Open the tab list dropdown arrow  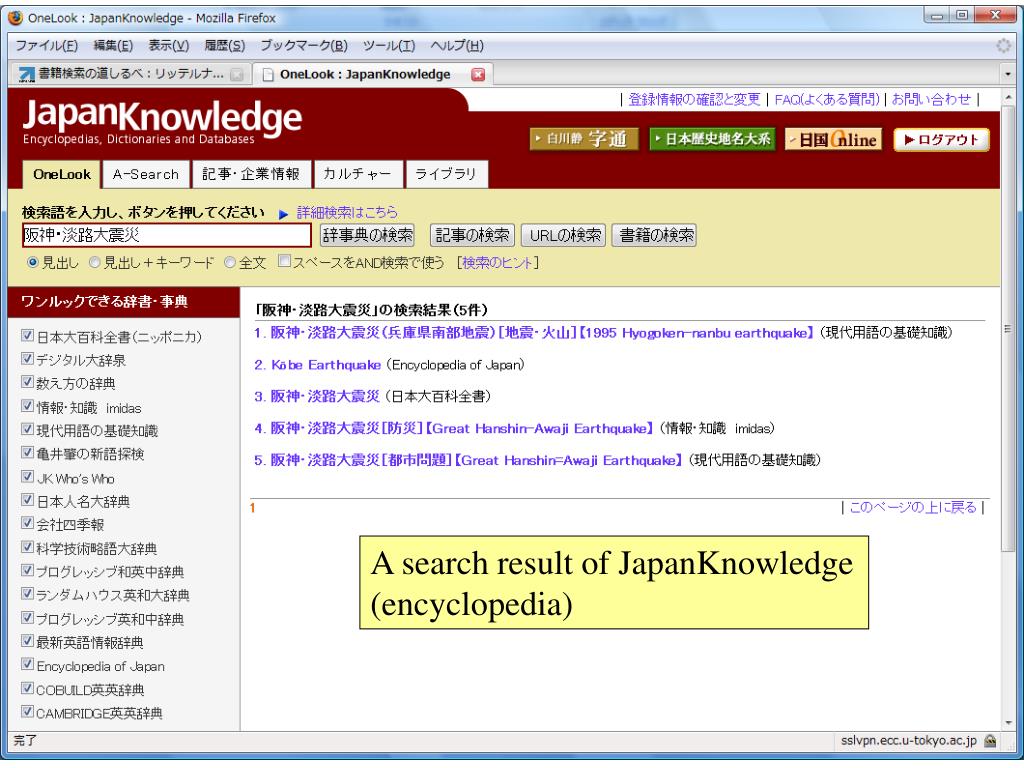coord(1008,74)
